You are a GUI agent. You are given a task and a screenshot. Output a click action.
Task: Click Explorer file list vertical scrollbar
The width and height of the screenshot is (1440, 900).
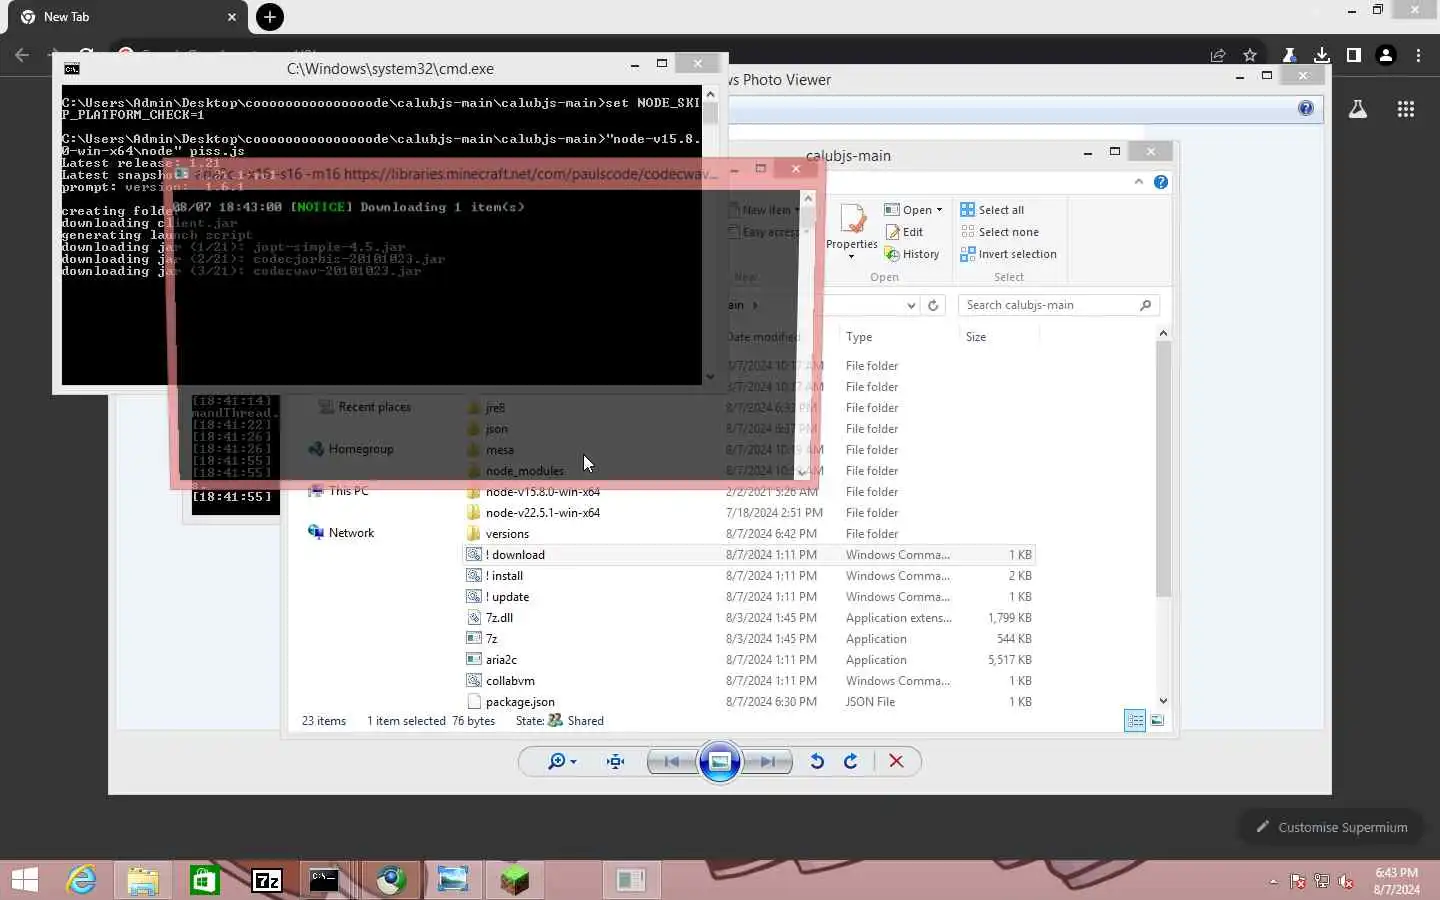(x=1163, y=468)
